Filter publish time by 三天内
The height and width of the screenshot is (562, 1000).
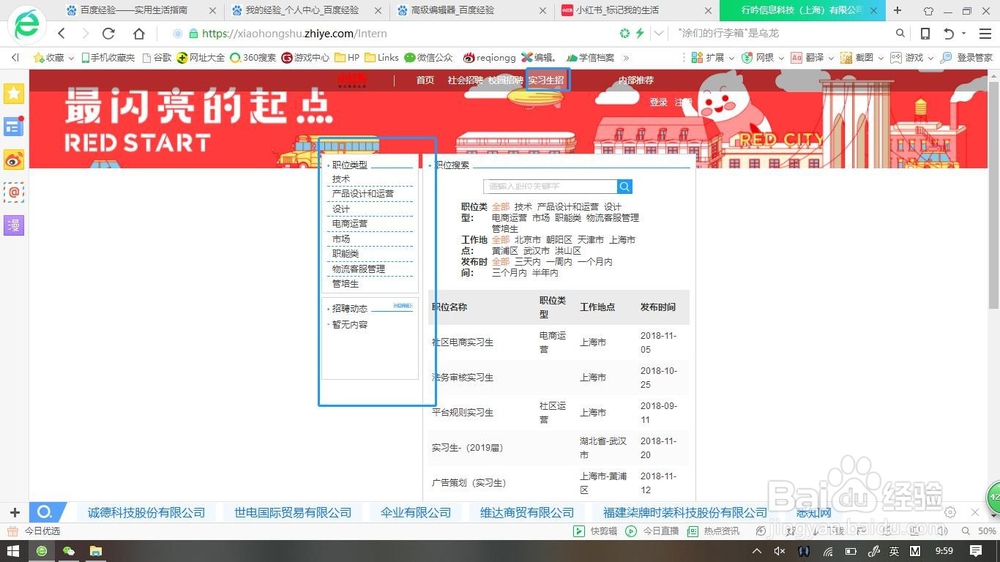(527, 262)
